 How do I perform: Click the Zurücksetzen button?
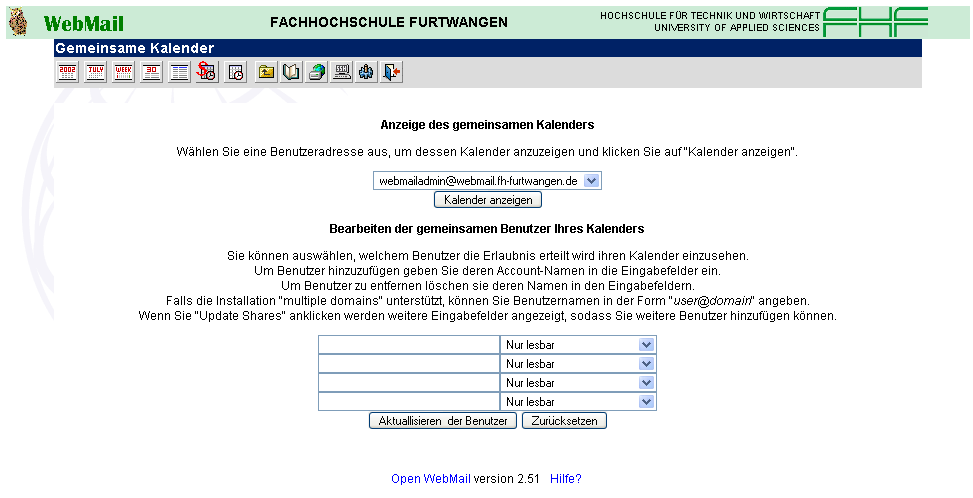[564, 420]
